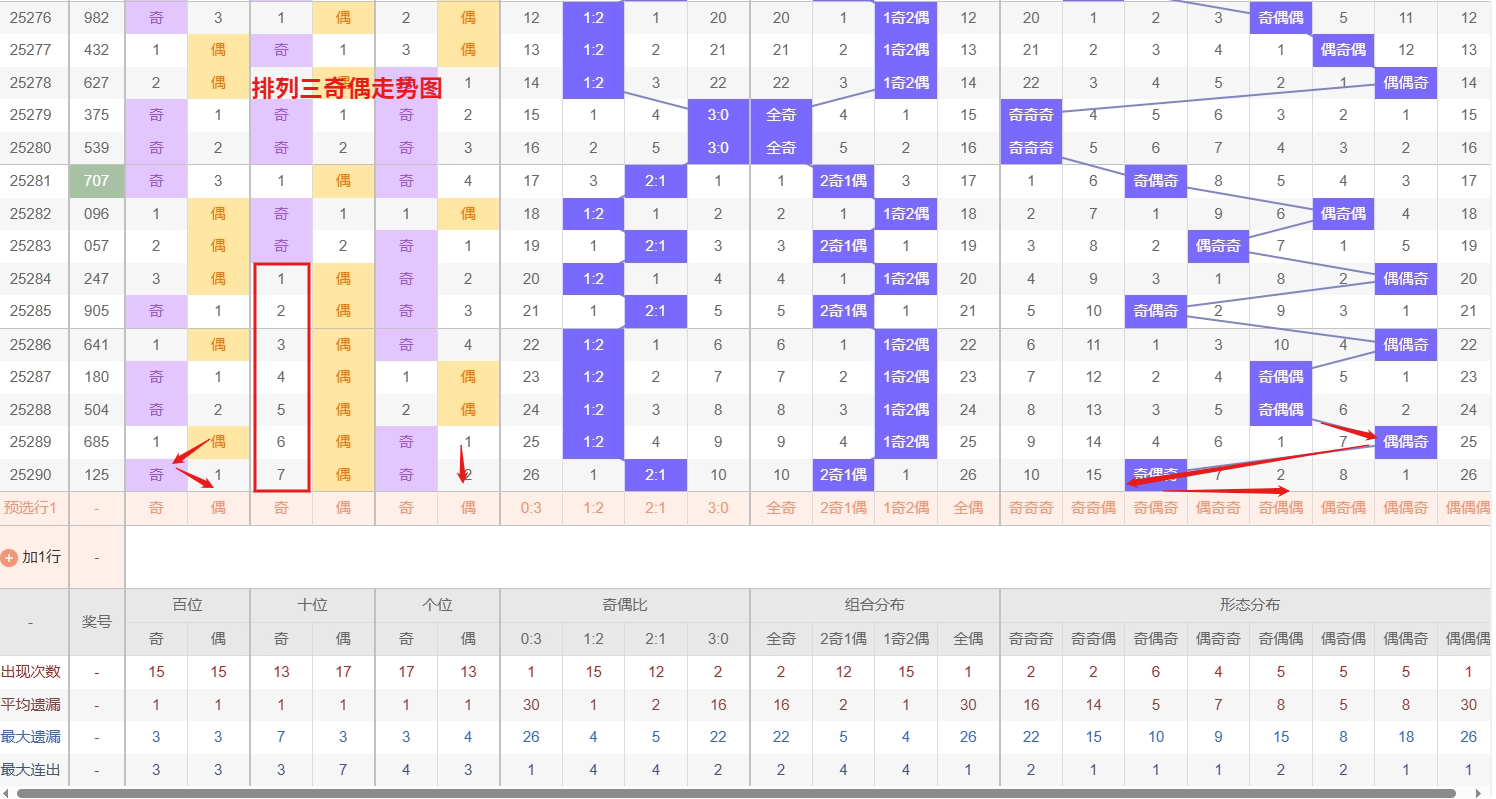Click the 平均遗漏 statistics row label

pyautogui.click(x=31, y=705)
